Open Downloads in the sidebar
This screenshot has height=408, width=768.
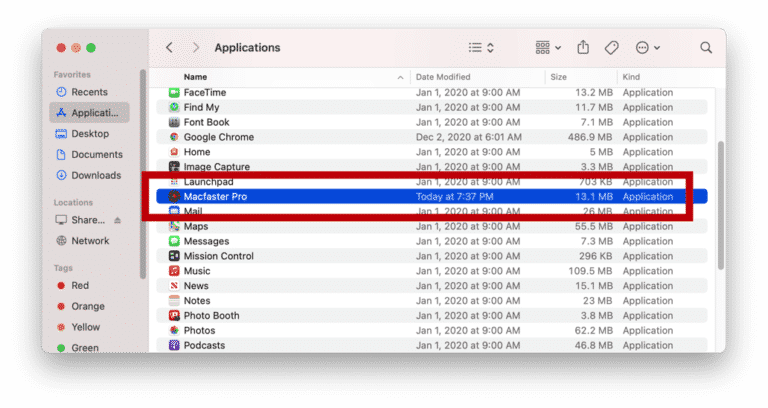(x=89, y=175)
